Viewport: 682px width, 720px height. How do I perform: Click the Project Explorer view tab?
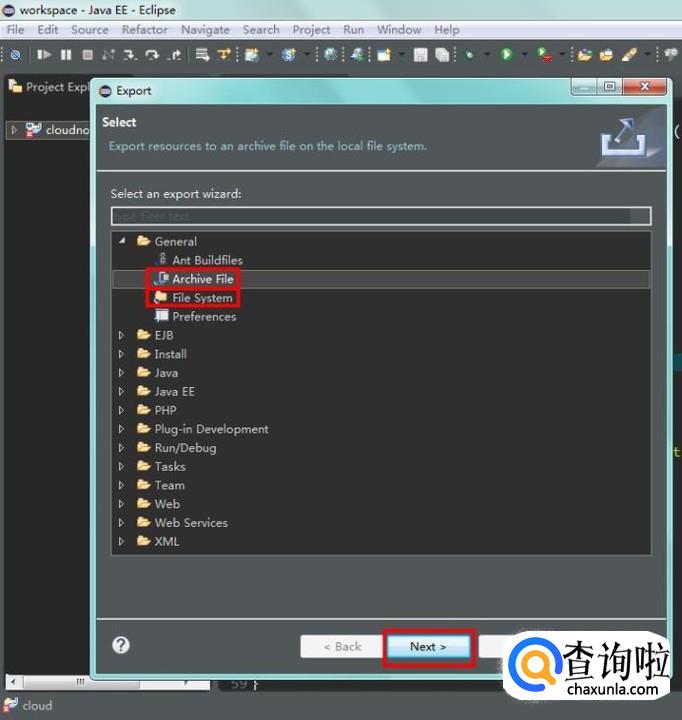(x=48, y=87)
